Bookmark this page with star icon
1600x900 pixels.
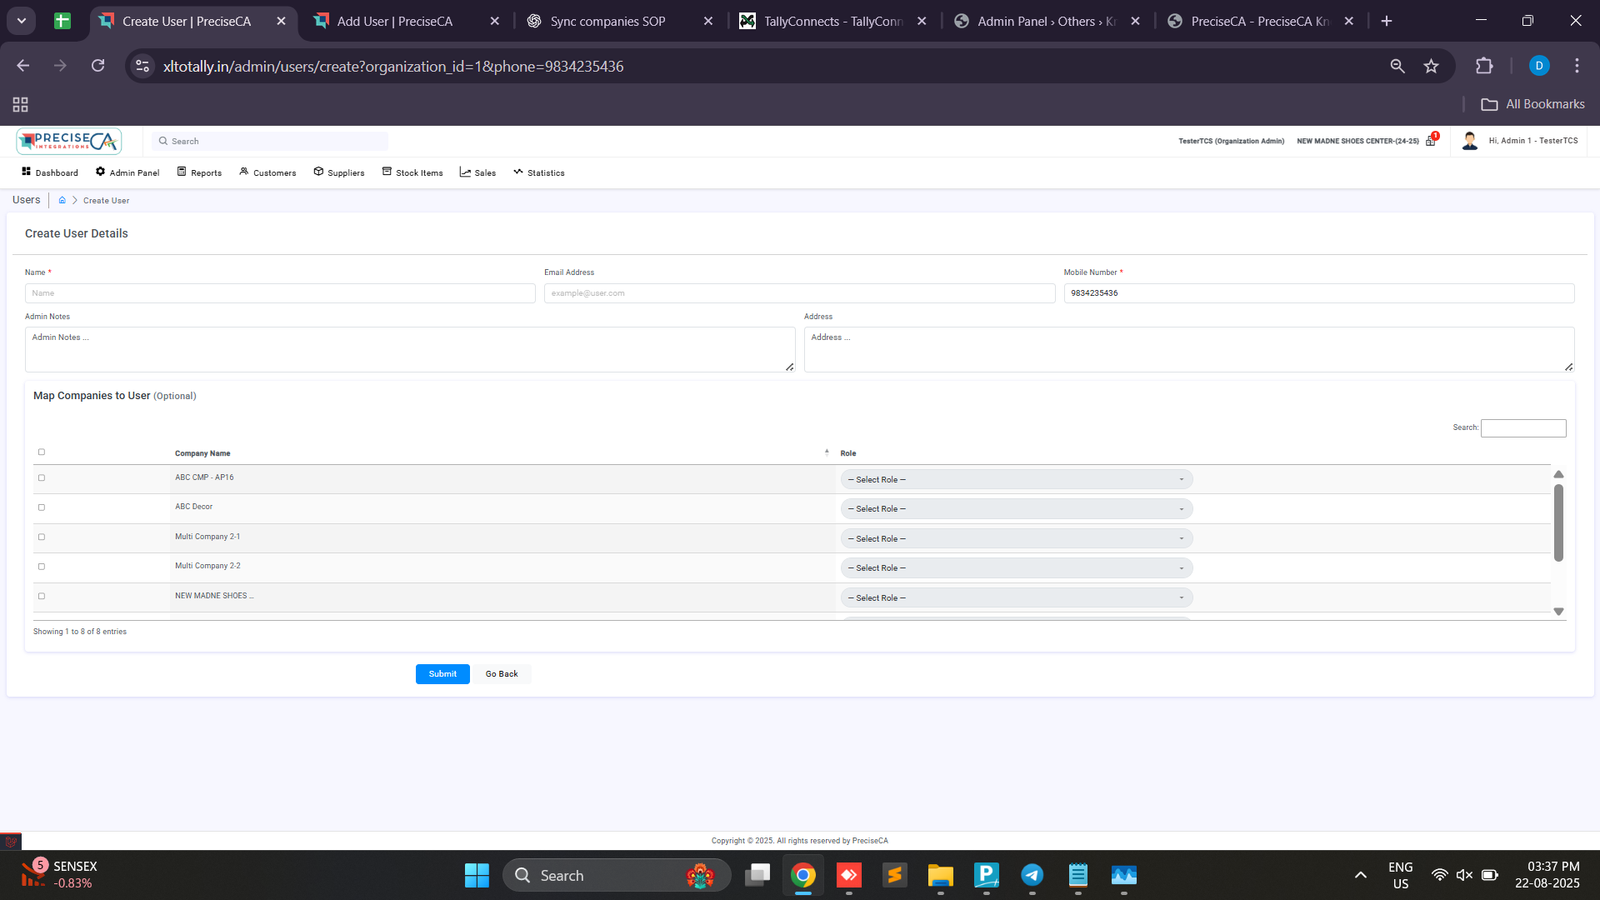coord(1431,66)
